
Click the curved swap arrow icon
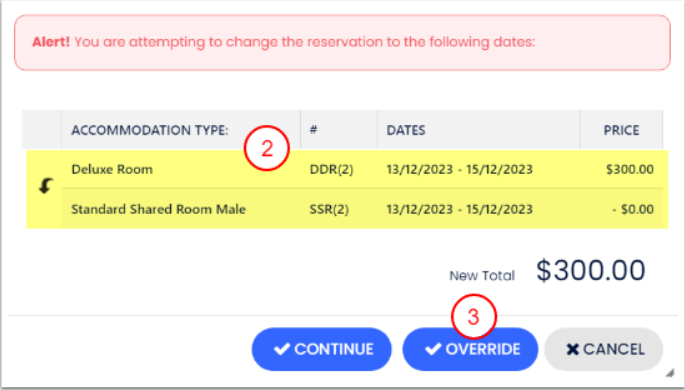coord(45,186)
